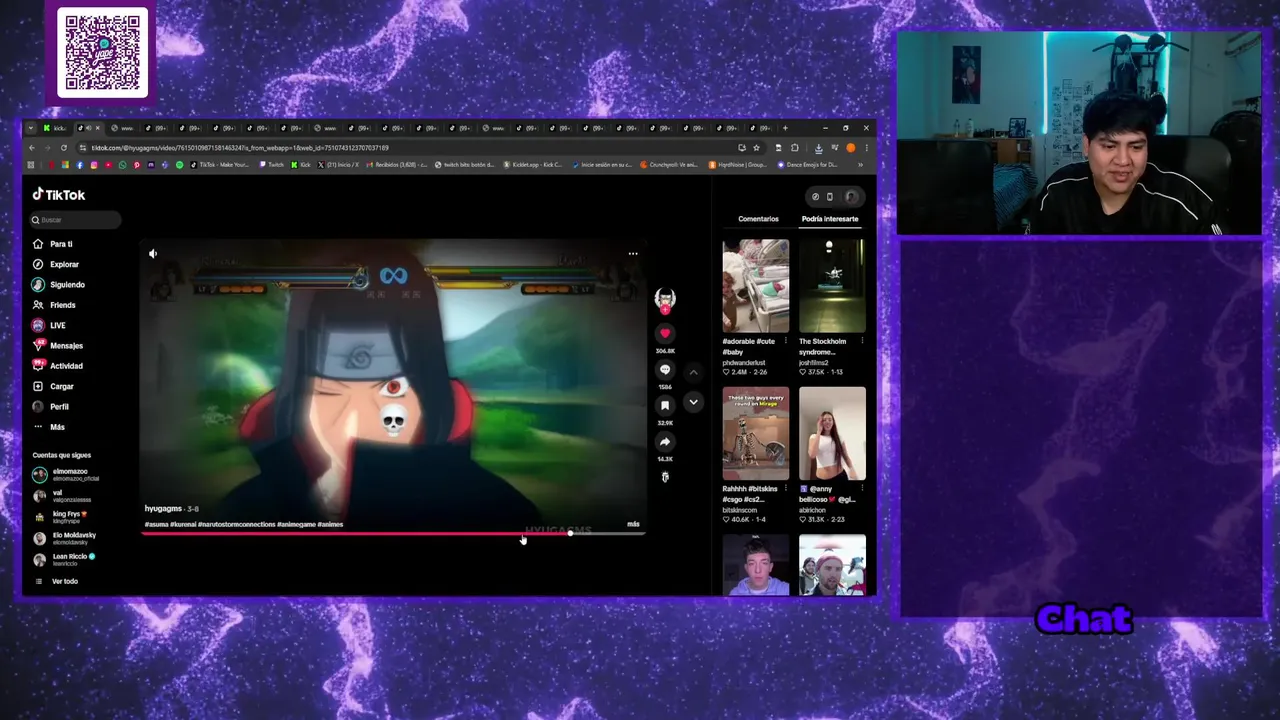1280x720 pixels.
Task: Open a new Chrome tab with plus
Action: [785, 128]
